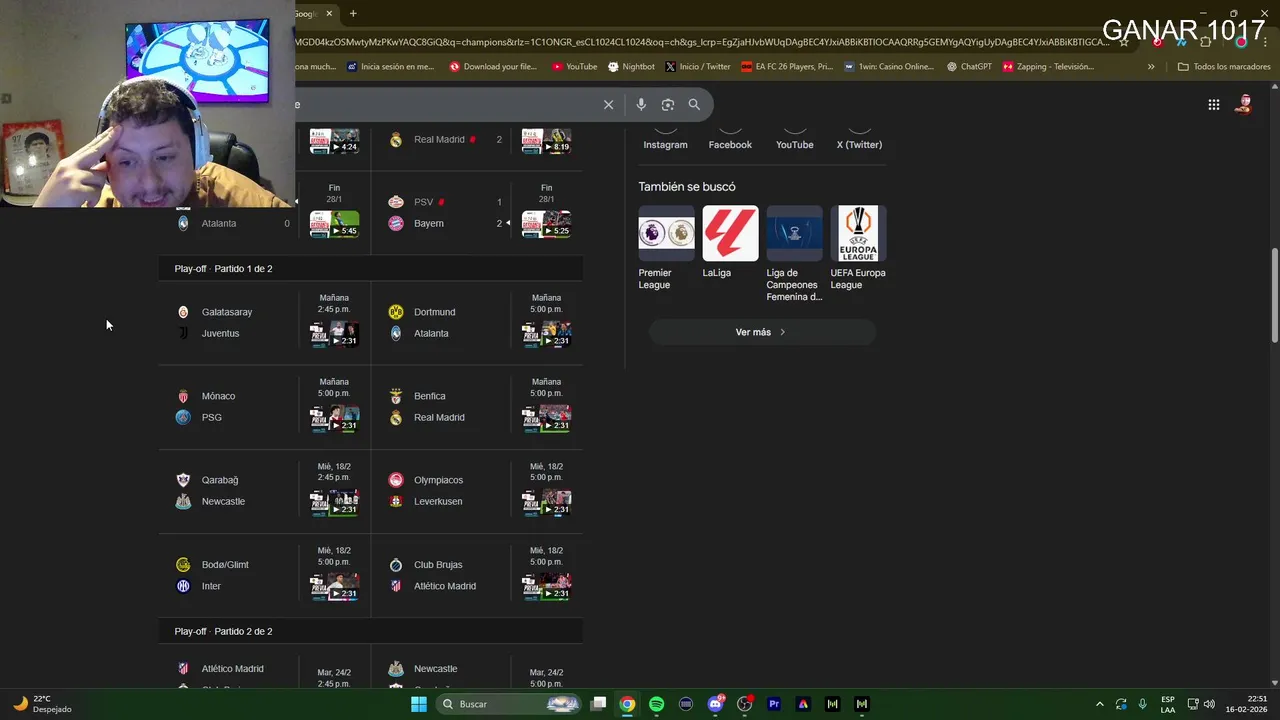Select the Atlético Madrid name under Club Brujas

coord(445,586)
